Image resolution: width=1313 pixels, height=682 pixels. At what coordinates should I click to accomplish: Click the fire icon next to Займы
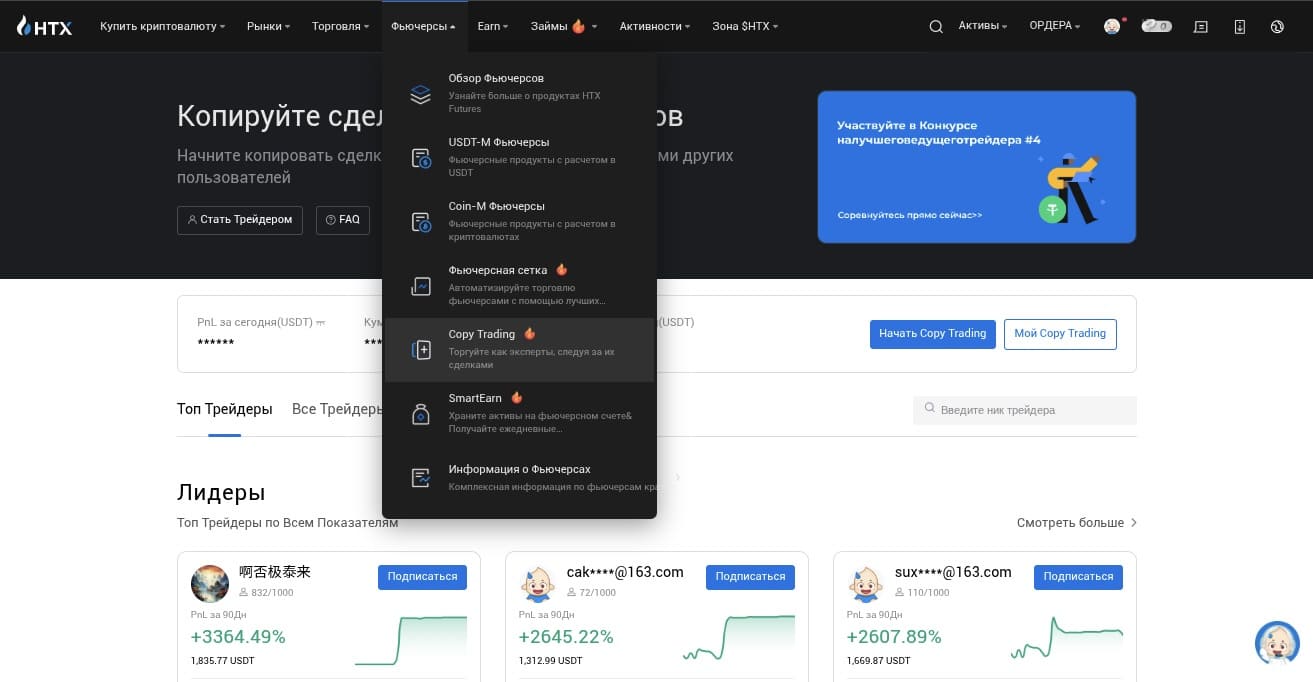(578, 26)
